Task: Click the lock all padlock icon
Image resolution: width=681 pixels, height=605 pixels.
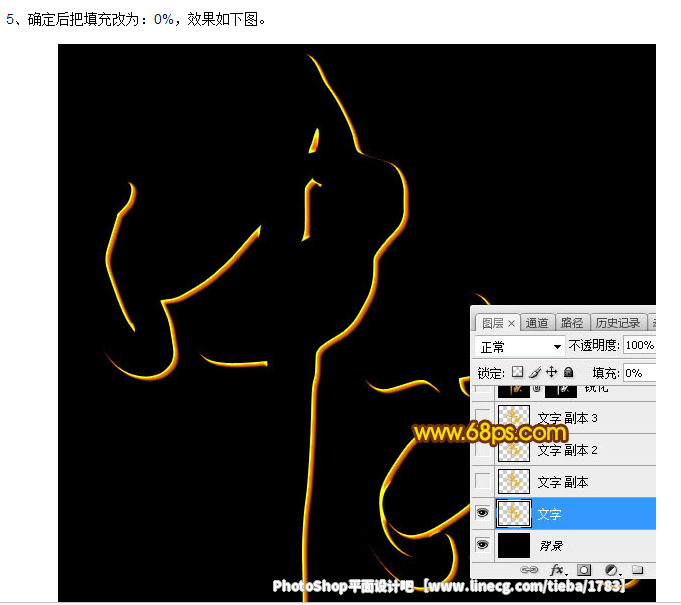Action: 568,372
